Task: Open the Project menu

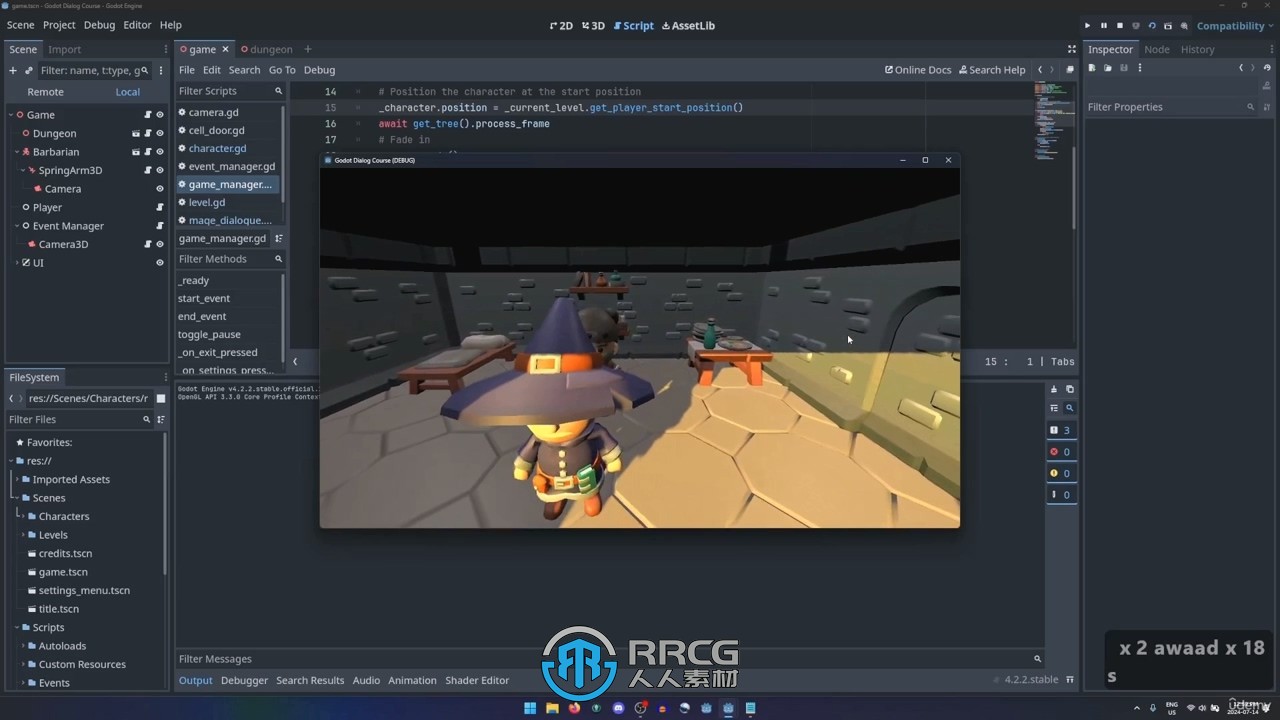Action: pos(59,25)
